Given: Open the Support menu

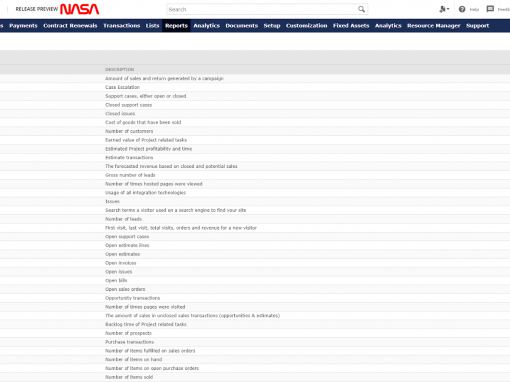Looking at the screenshot, I should click(x=477, y=26).
